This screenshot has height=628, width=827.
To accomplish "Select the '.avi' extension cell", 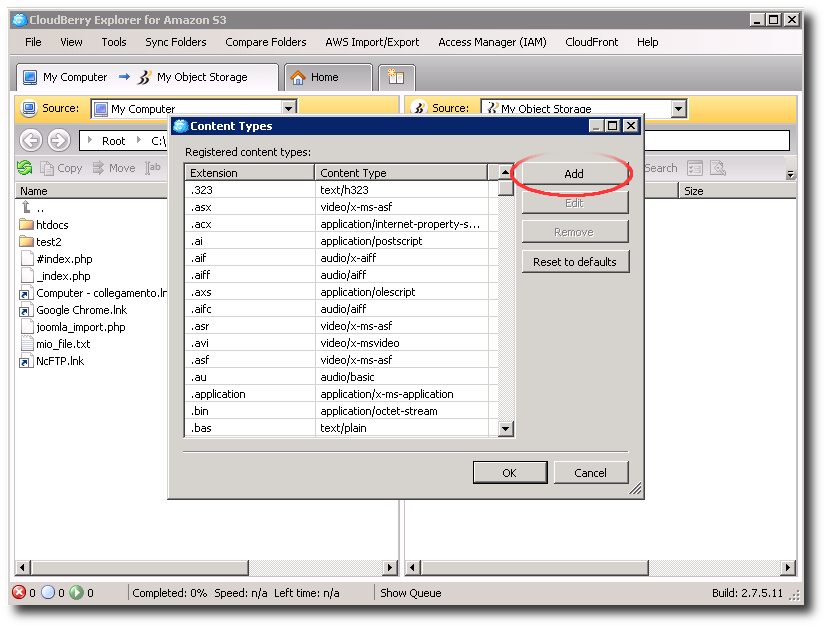I will (249, 343).
